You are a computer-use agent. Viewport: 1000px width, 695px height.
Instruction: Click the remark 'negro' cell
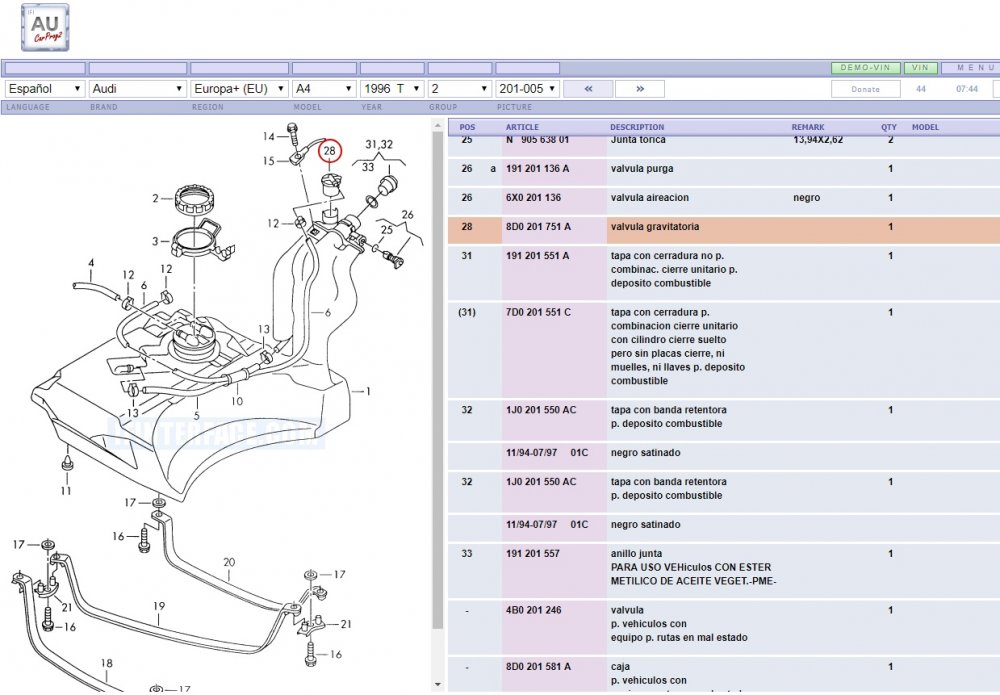(806, 198)
